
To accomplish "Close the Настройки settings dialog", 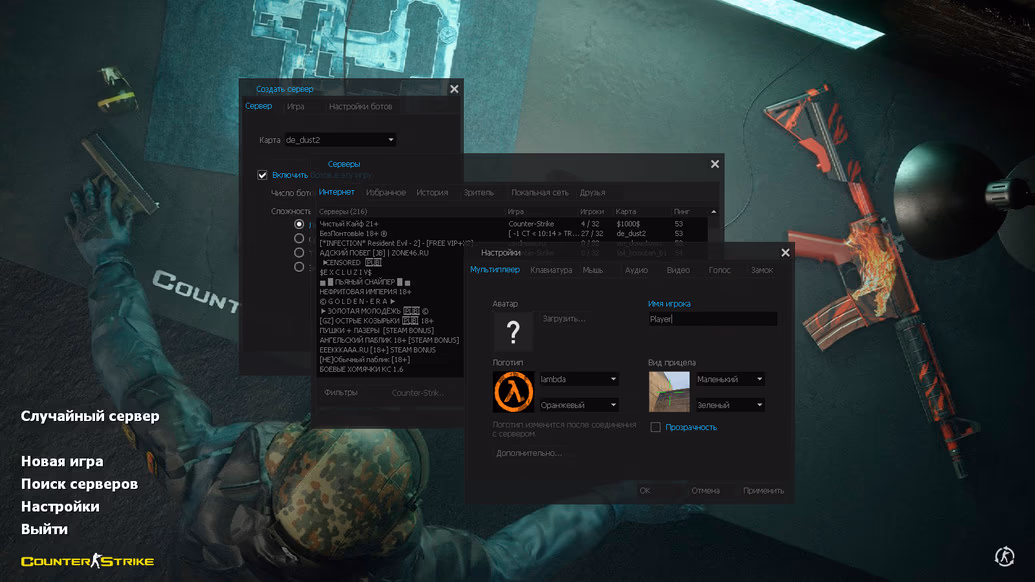I will click(x=785, y=253).
